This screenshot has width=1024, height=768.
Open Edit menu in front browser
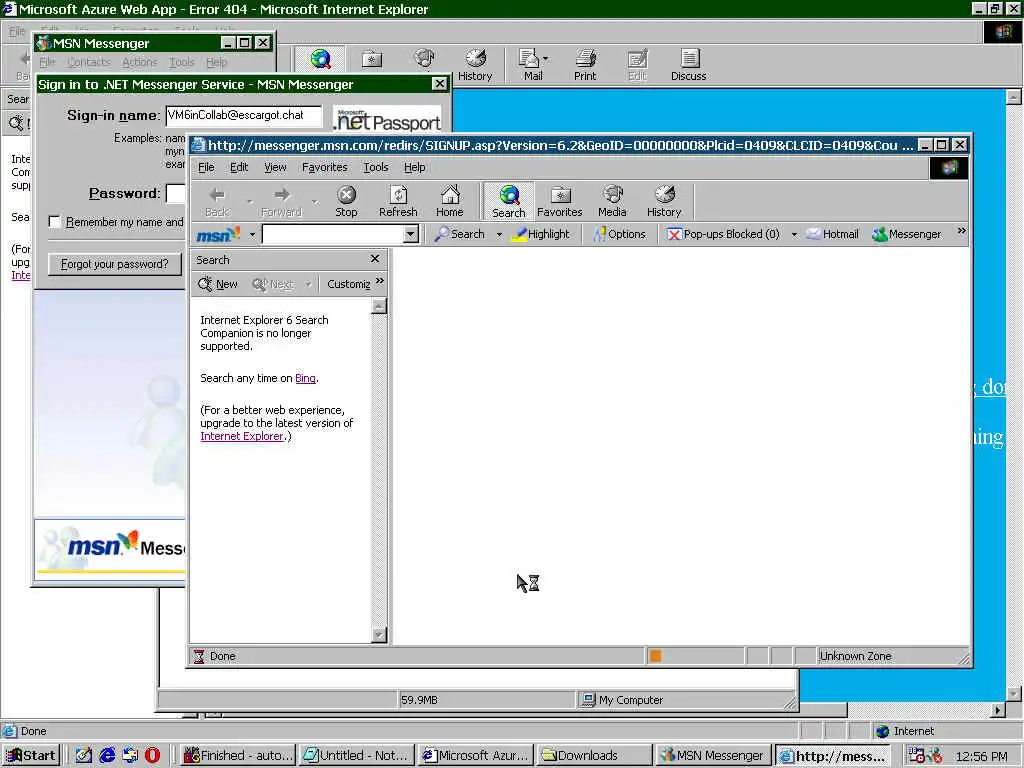coord(239,167)
